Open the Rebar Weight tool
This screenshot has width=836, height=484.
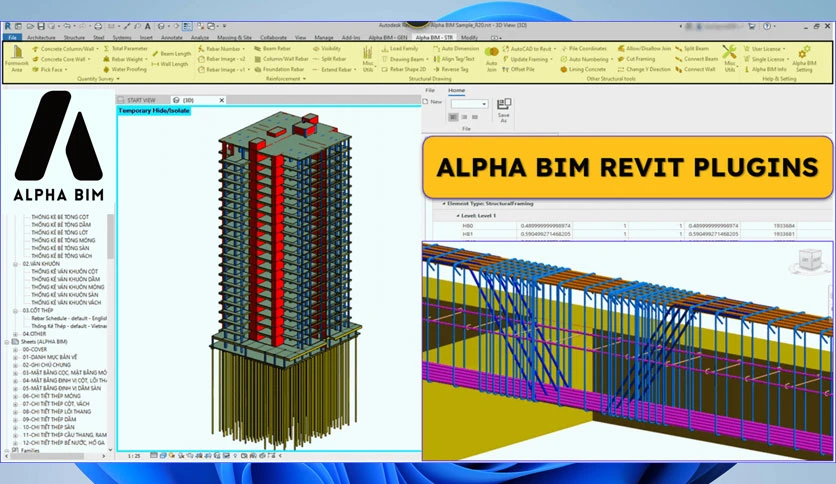click(x=125, y=59)
